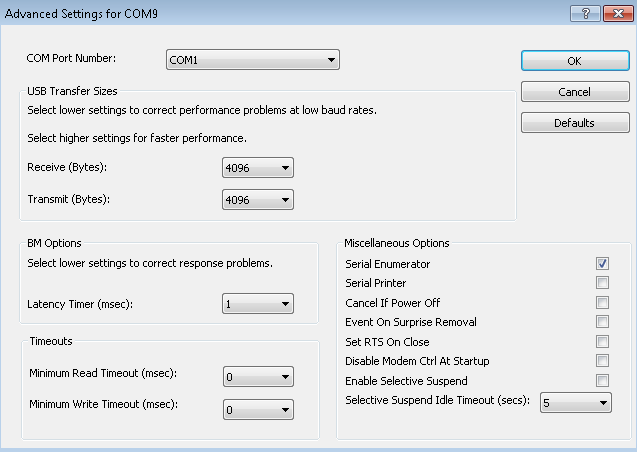Turn on Enable Selective Suspend checkbox
637x452 pixels.
(602, 381)
